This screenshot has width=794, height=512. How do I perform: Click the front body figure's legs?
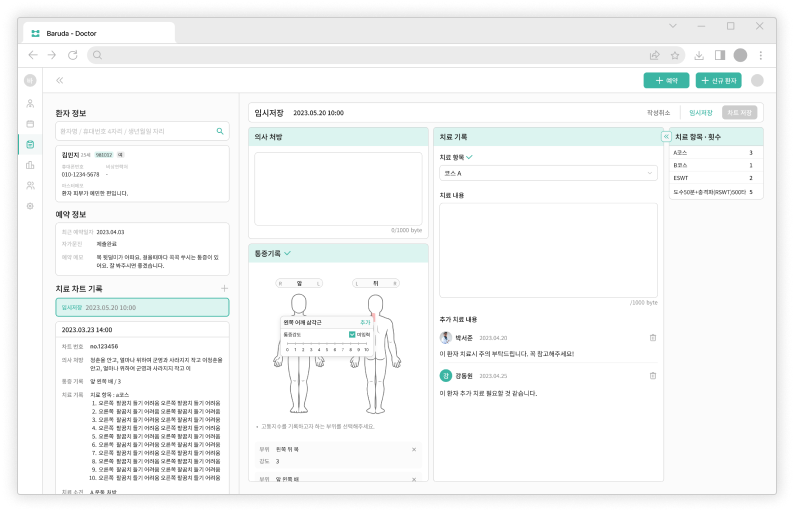click(x=299, y=385)
